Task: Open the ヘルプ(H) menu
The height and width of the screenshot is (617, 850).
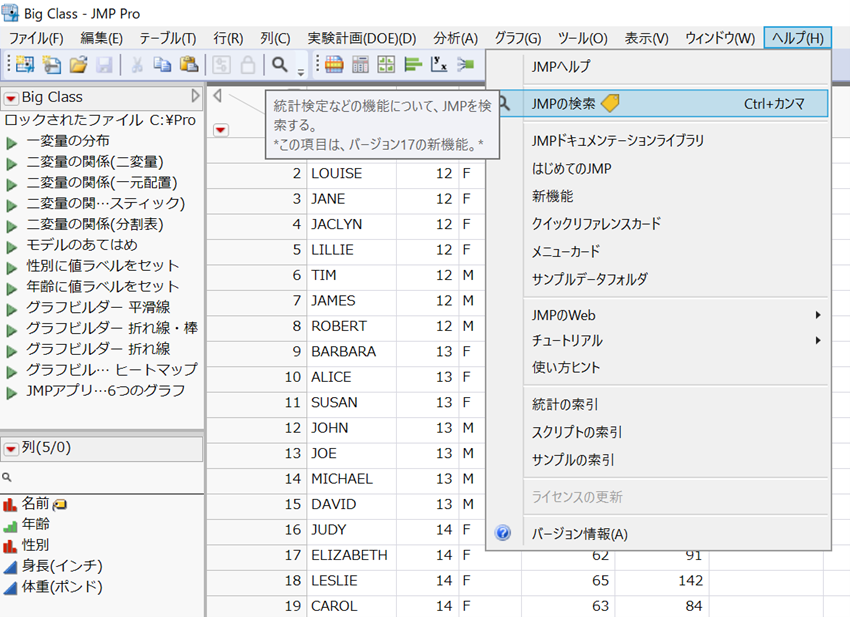Action: click(x=797, y=38)
